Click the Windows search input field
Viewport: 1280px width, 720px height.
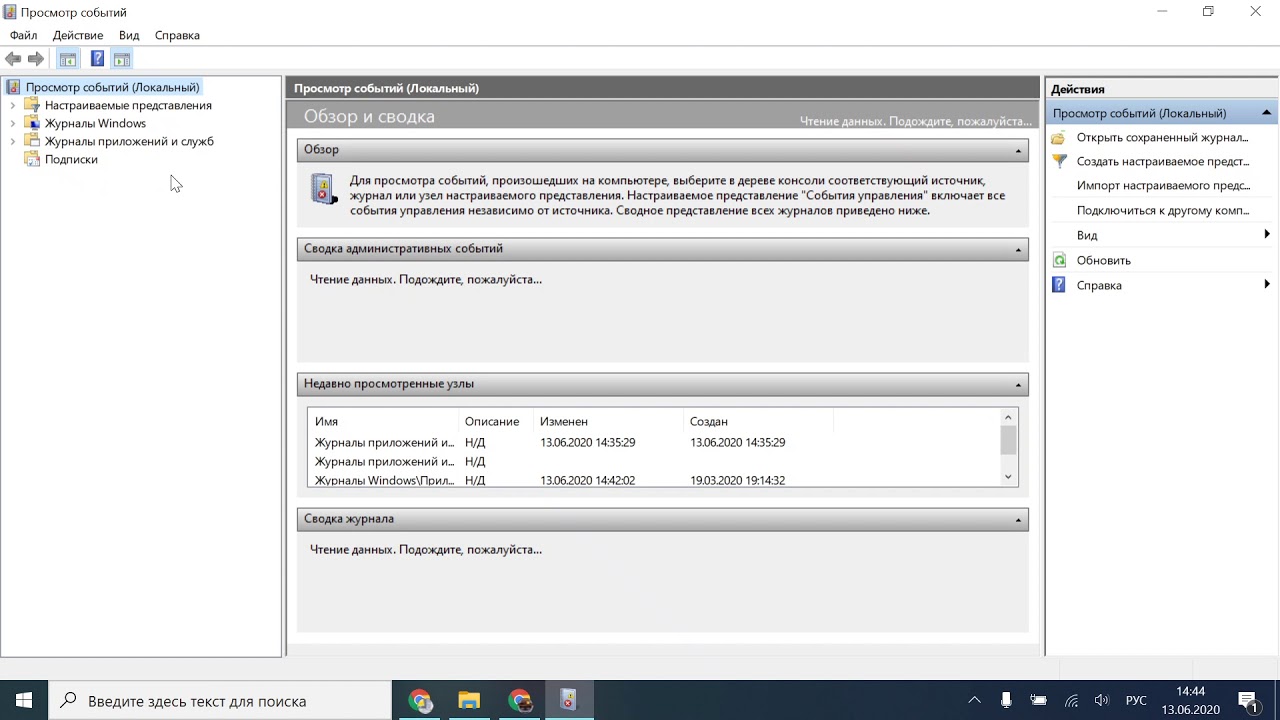click(x=230, y=701)
